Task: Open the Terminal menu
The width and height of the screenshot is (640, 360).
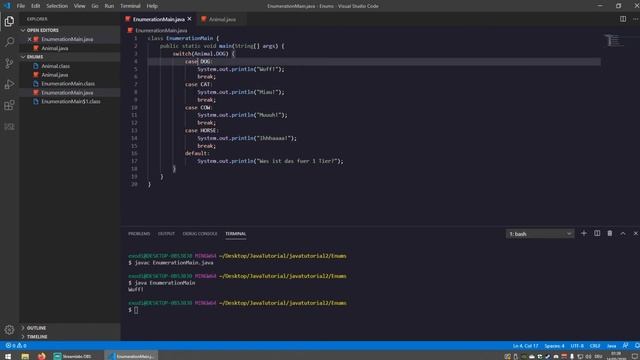Action: [x=130, y=6]
